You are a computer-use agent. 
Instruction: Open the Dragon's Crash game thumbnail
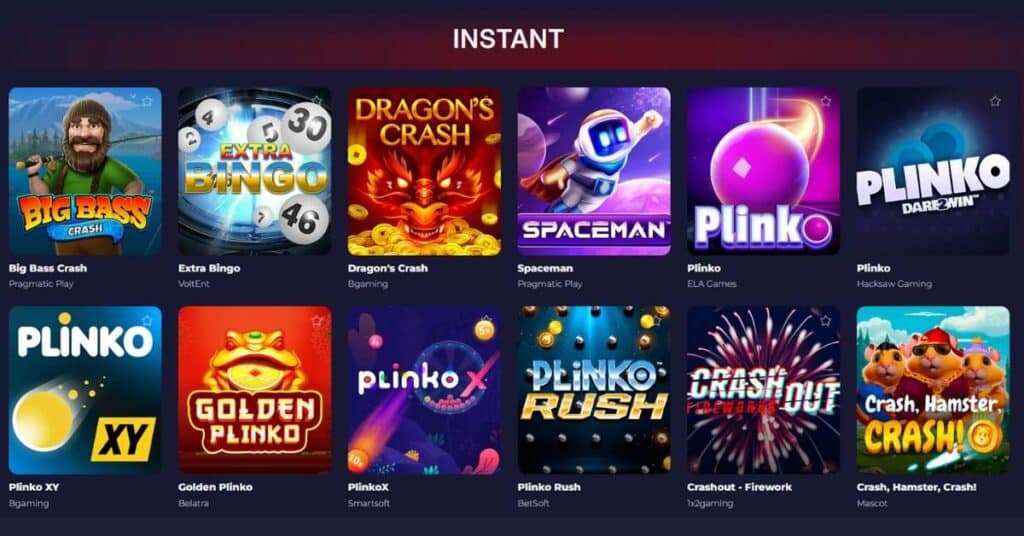[424, 171]
